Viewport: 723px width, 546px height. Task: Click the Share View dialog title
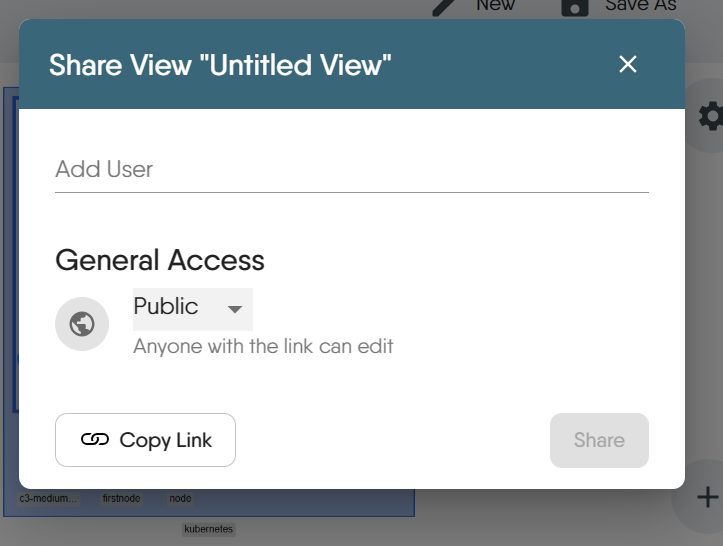(x=220, y=66)
